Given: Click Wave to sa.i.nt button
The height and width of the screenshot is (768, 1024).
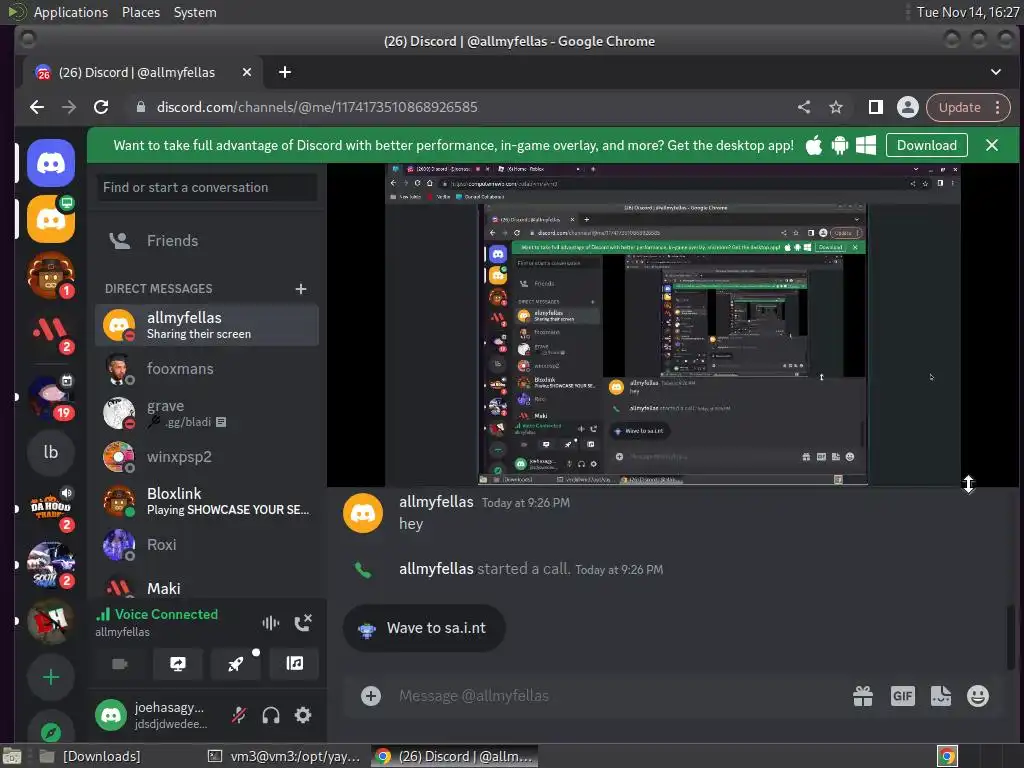Looking at the screenshot, I should point(424,628).
